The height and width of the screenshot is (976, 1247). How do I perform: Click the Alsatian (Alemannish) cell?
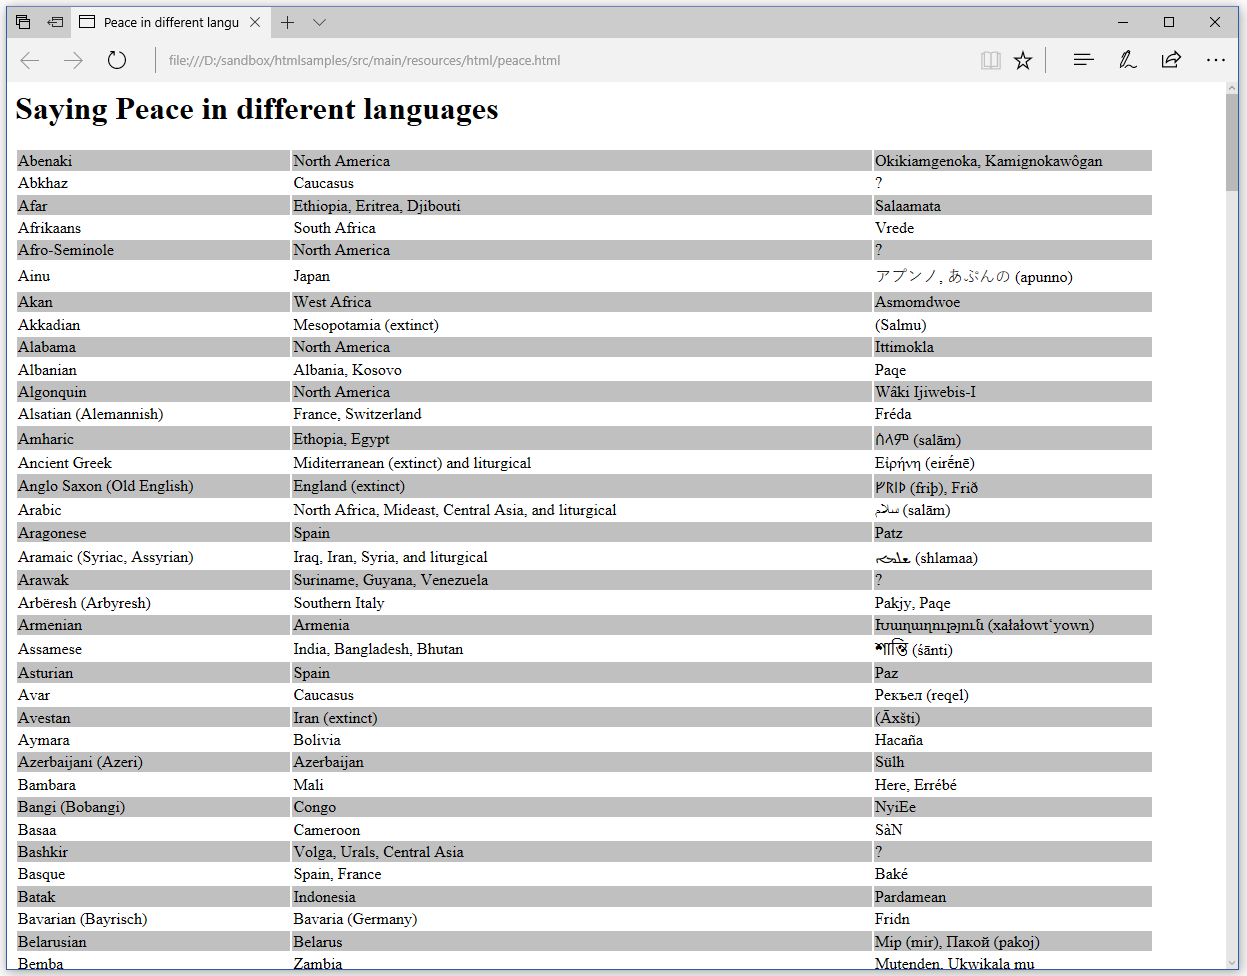pyautogui.click(x=153, y=414)
